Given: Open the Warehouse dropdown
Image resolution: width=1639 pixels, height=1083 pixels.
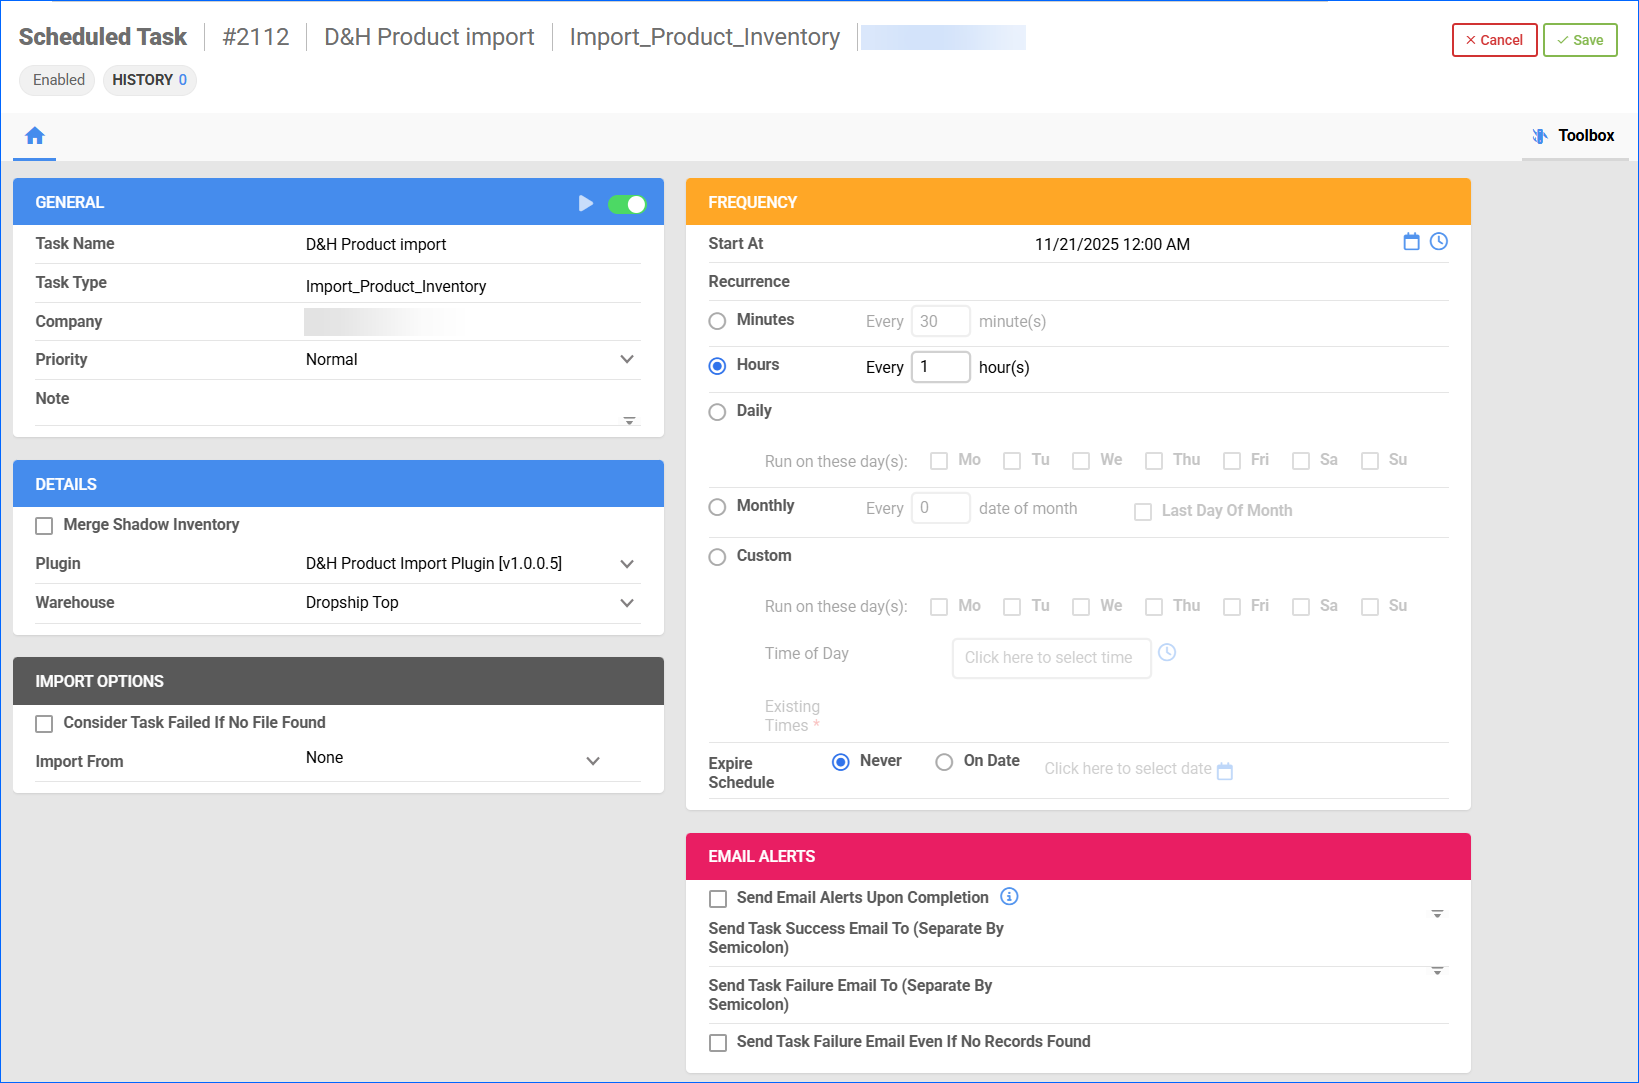Looking at the screenshot, I should [x=627, y=603].
